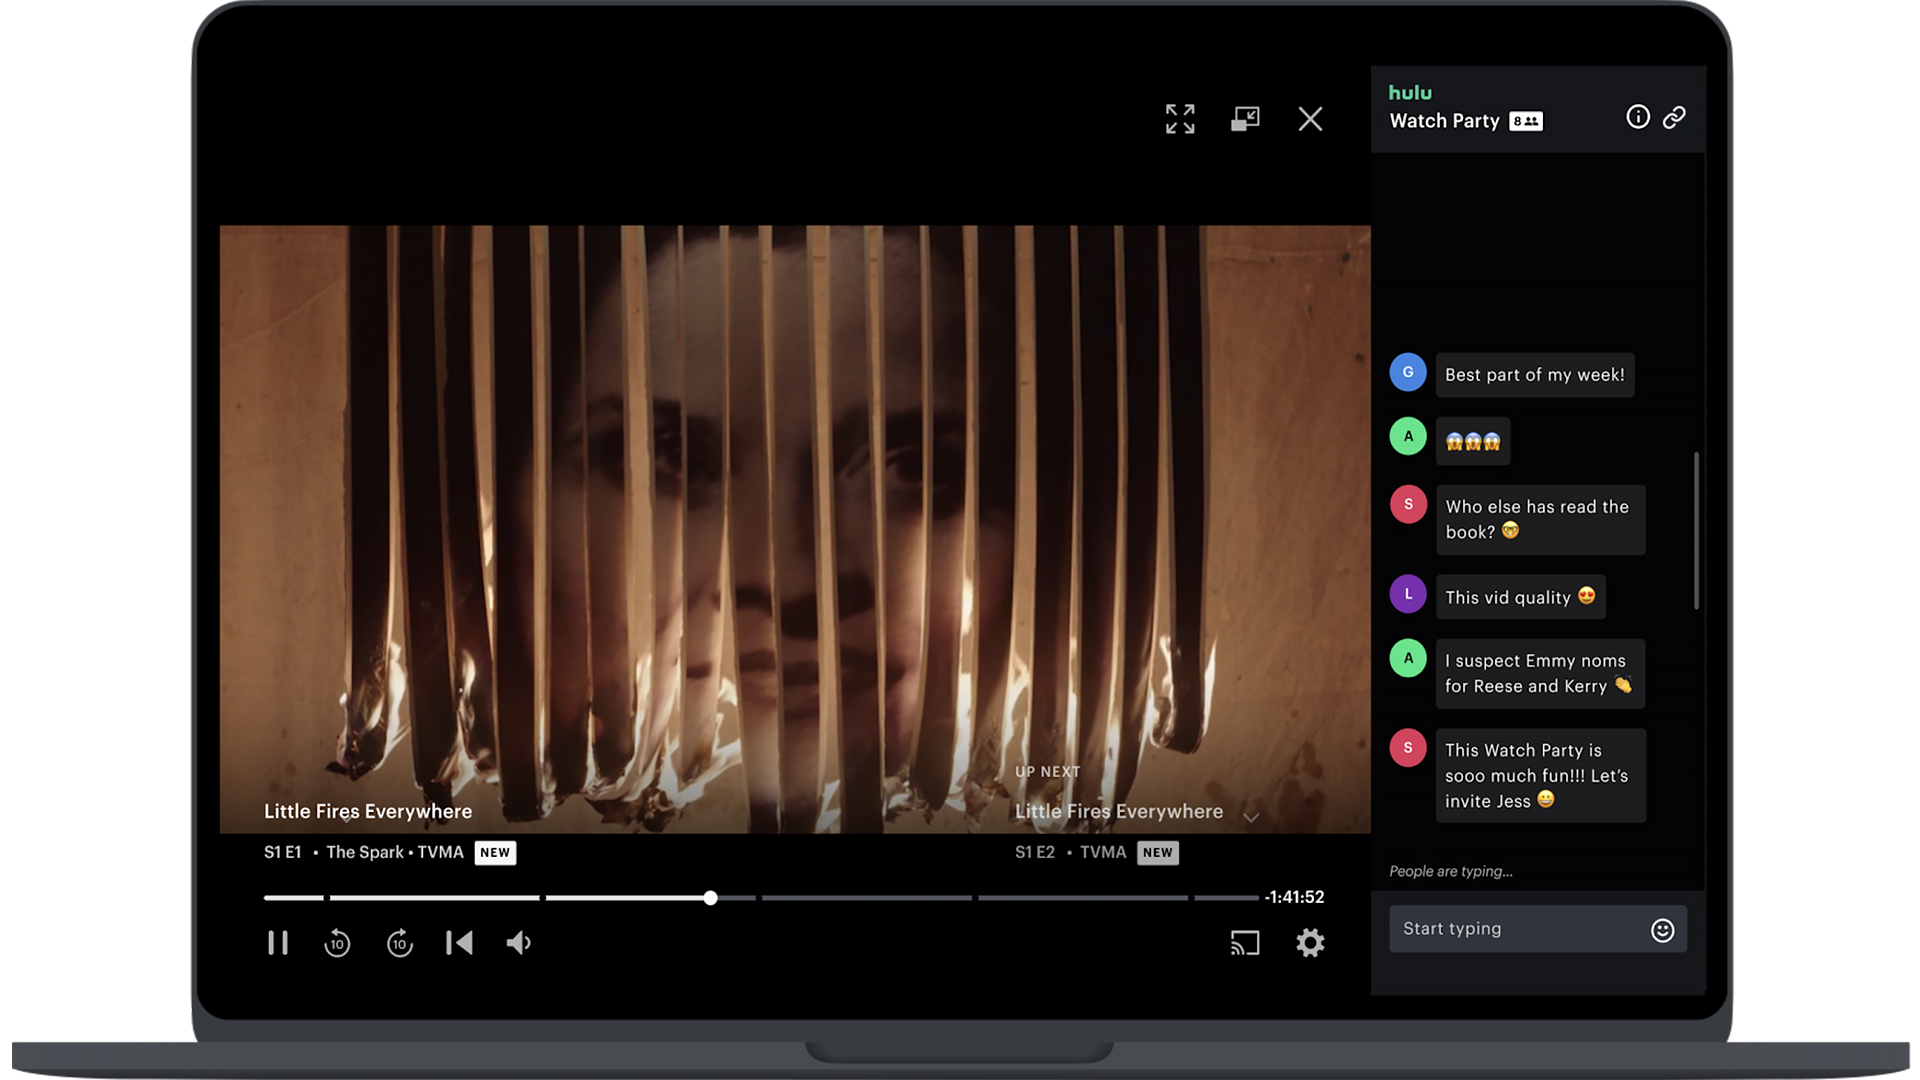The height and width of the screenshot is (1080, 1920).
Task: Click the picture-in-picture toggle icon
Action: (1245, 119)
